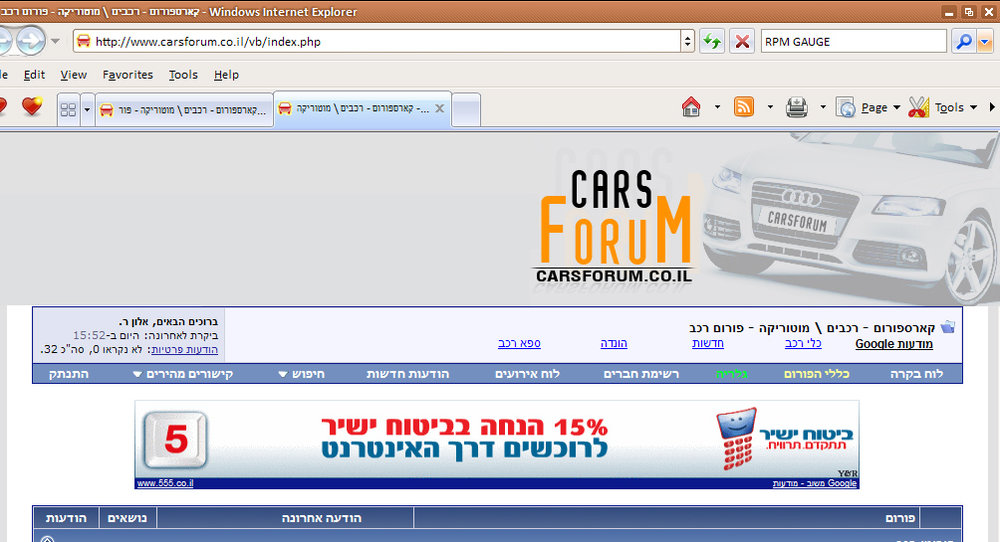Image resolution: width=1000 pixels, height=542 pixels.
Task: Click 'לוח אירועים' navbar item
Action: pyautogui.click(x=527, y=374)
